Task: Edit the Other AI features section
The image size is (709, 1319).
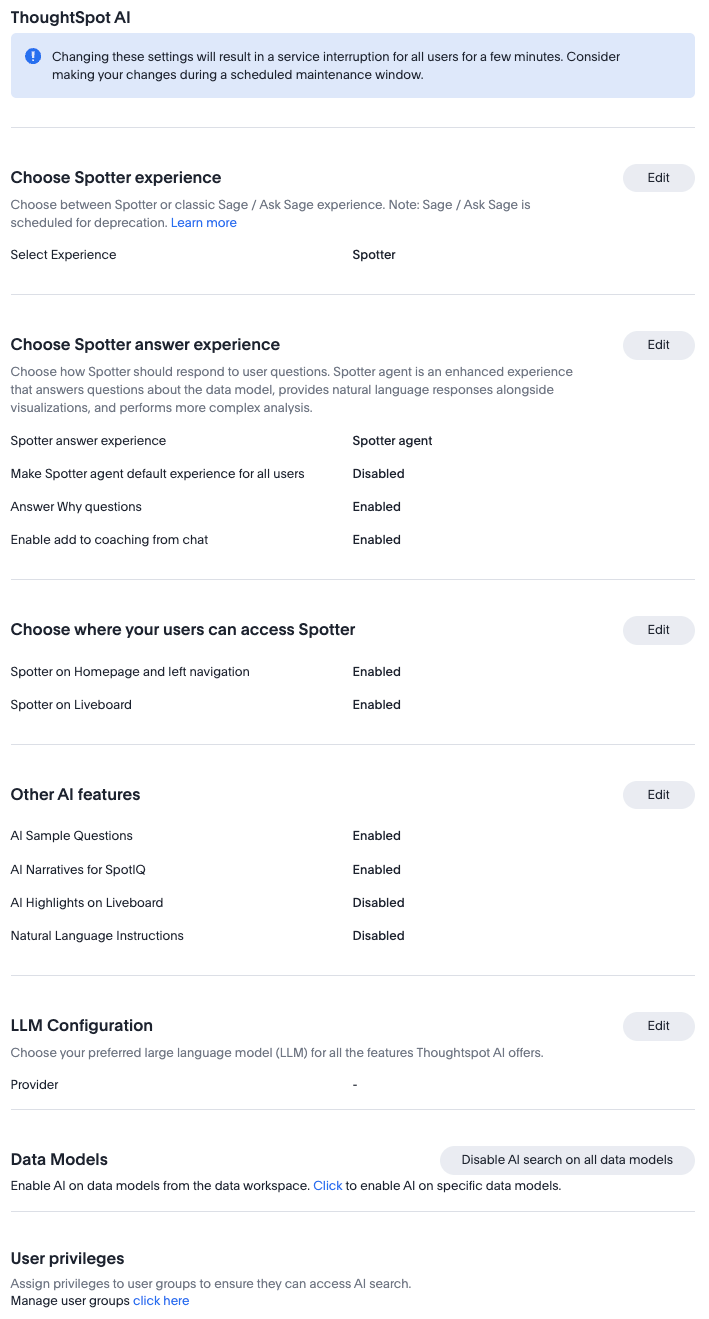Action: pyautogui.click(x=658, y=795)
